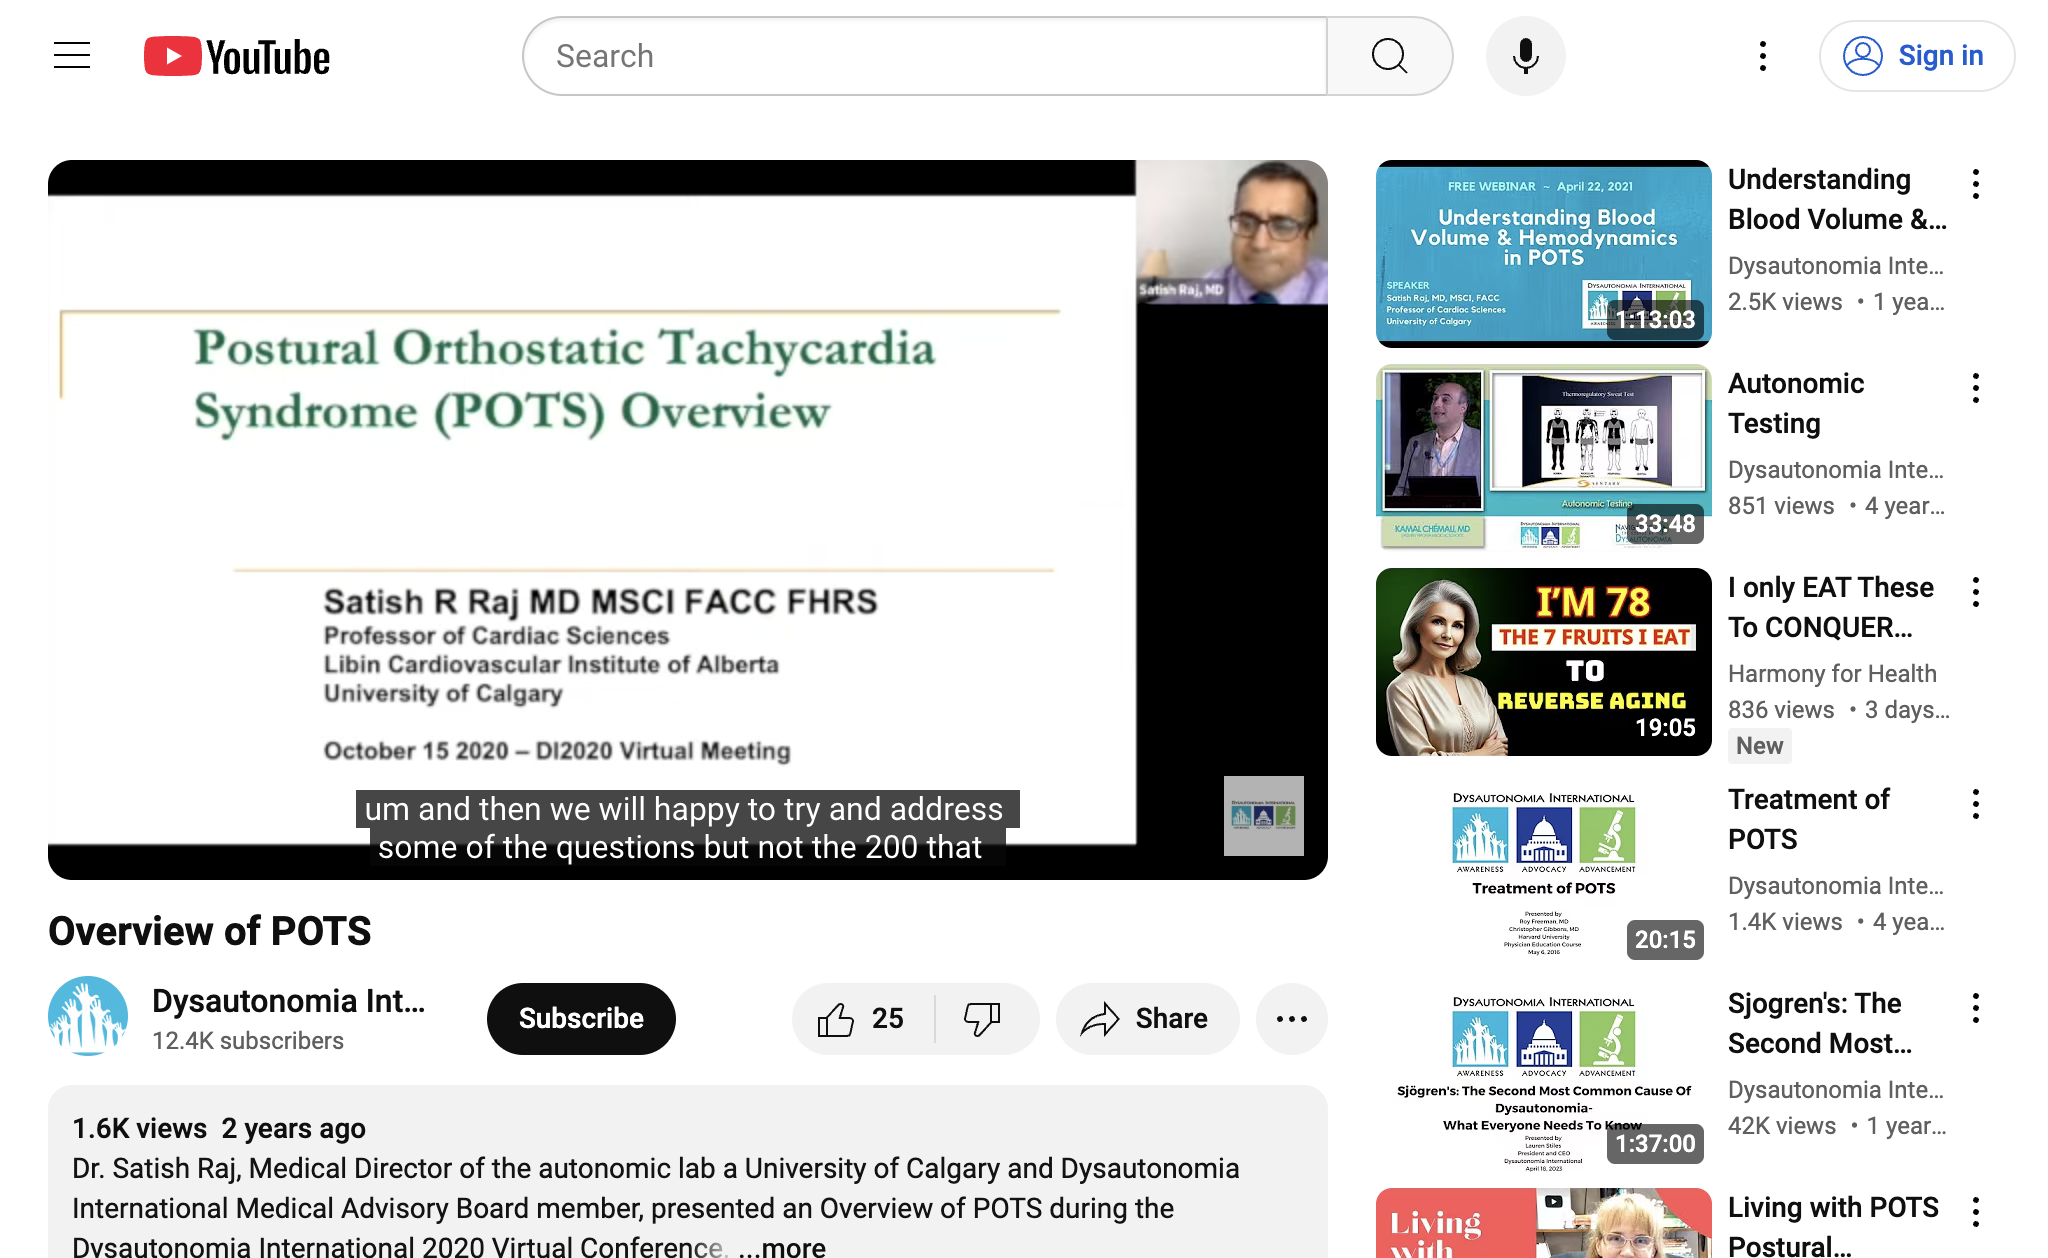This screenshot has height=1258, width=2048.
Task: Click the 1.6K views 2 years ago text
Action: pyautogui.click(x=219, y=1128)
